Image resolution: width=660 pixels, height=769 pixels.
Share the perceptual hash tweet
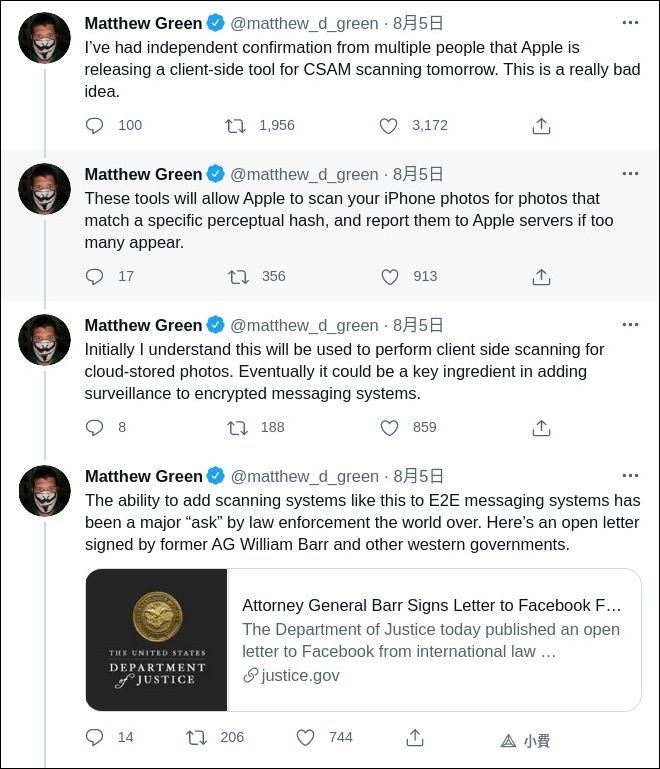click(x=541, y=277)
